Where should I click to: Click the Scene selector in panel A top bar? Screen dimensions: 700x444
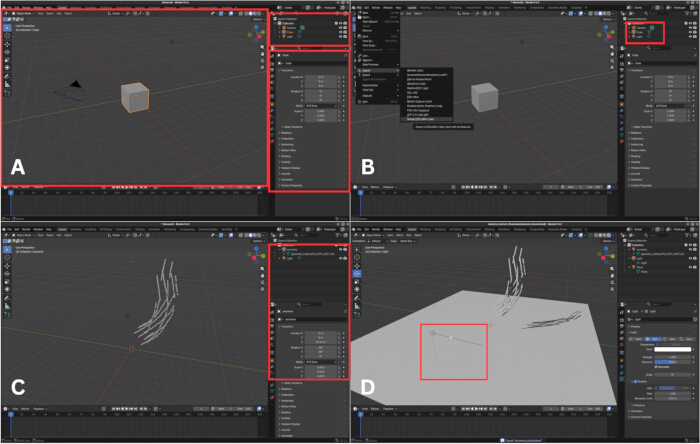(x=288, y=8)
